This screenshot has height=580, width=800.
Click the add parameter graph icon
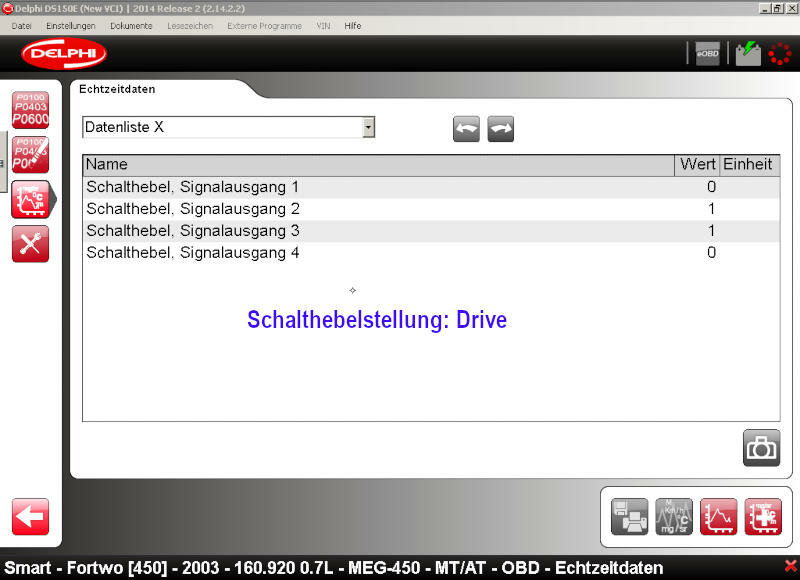[762, 517]
